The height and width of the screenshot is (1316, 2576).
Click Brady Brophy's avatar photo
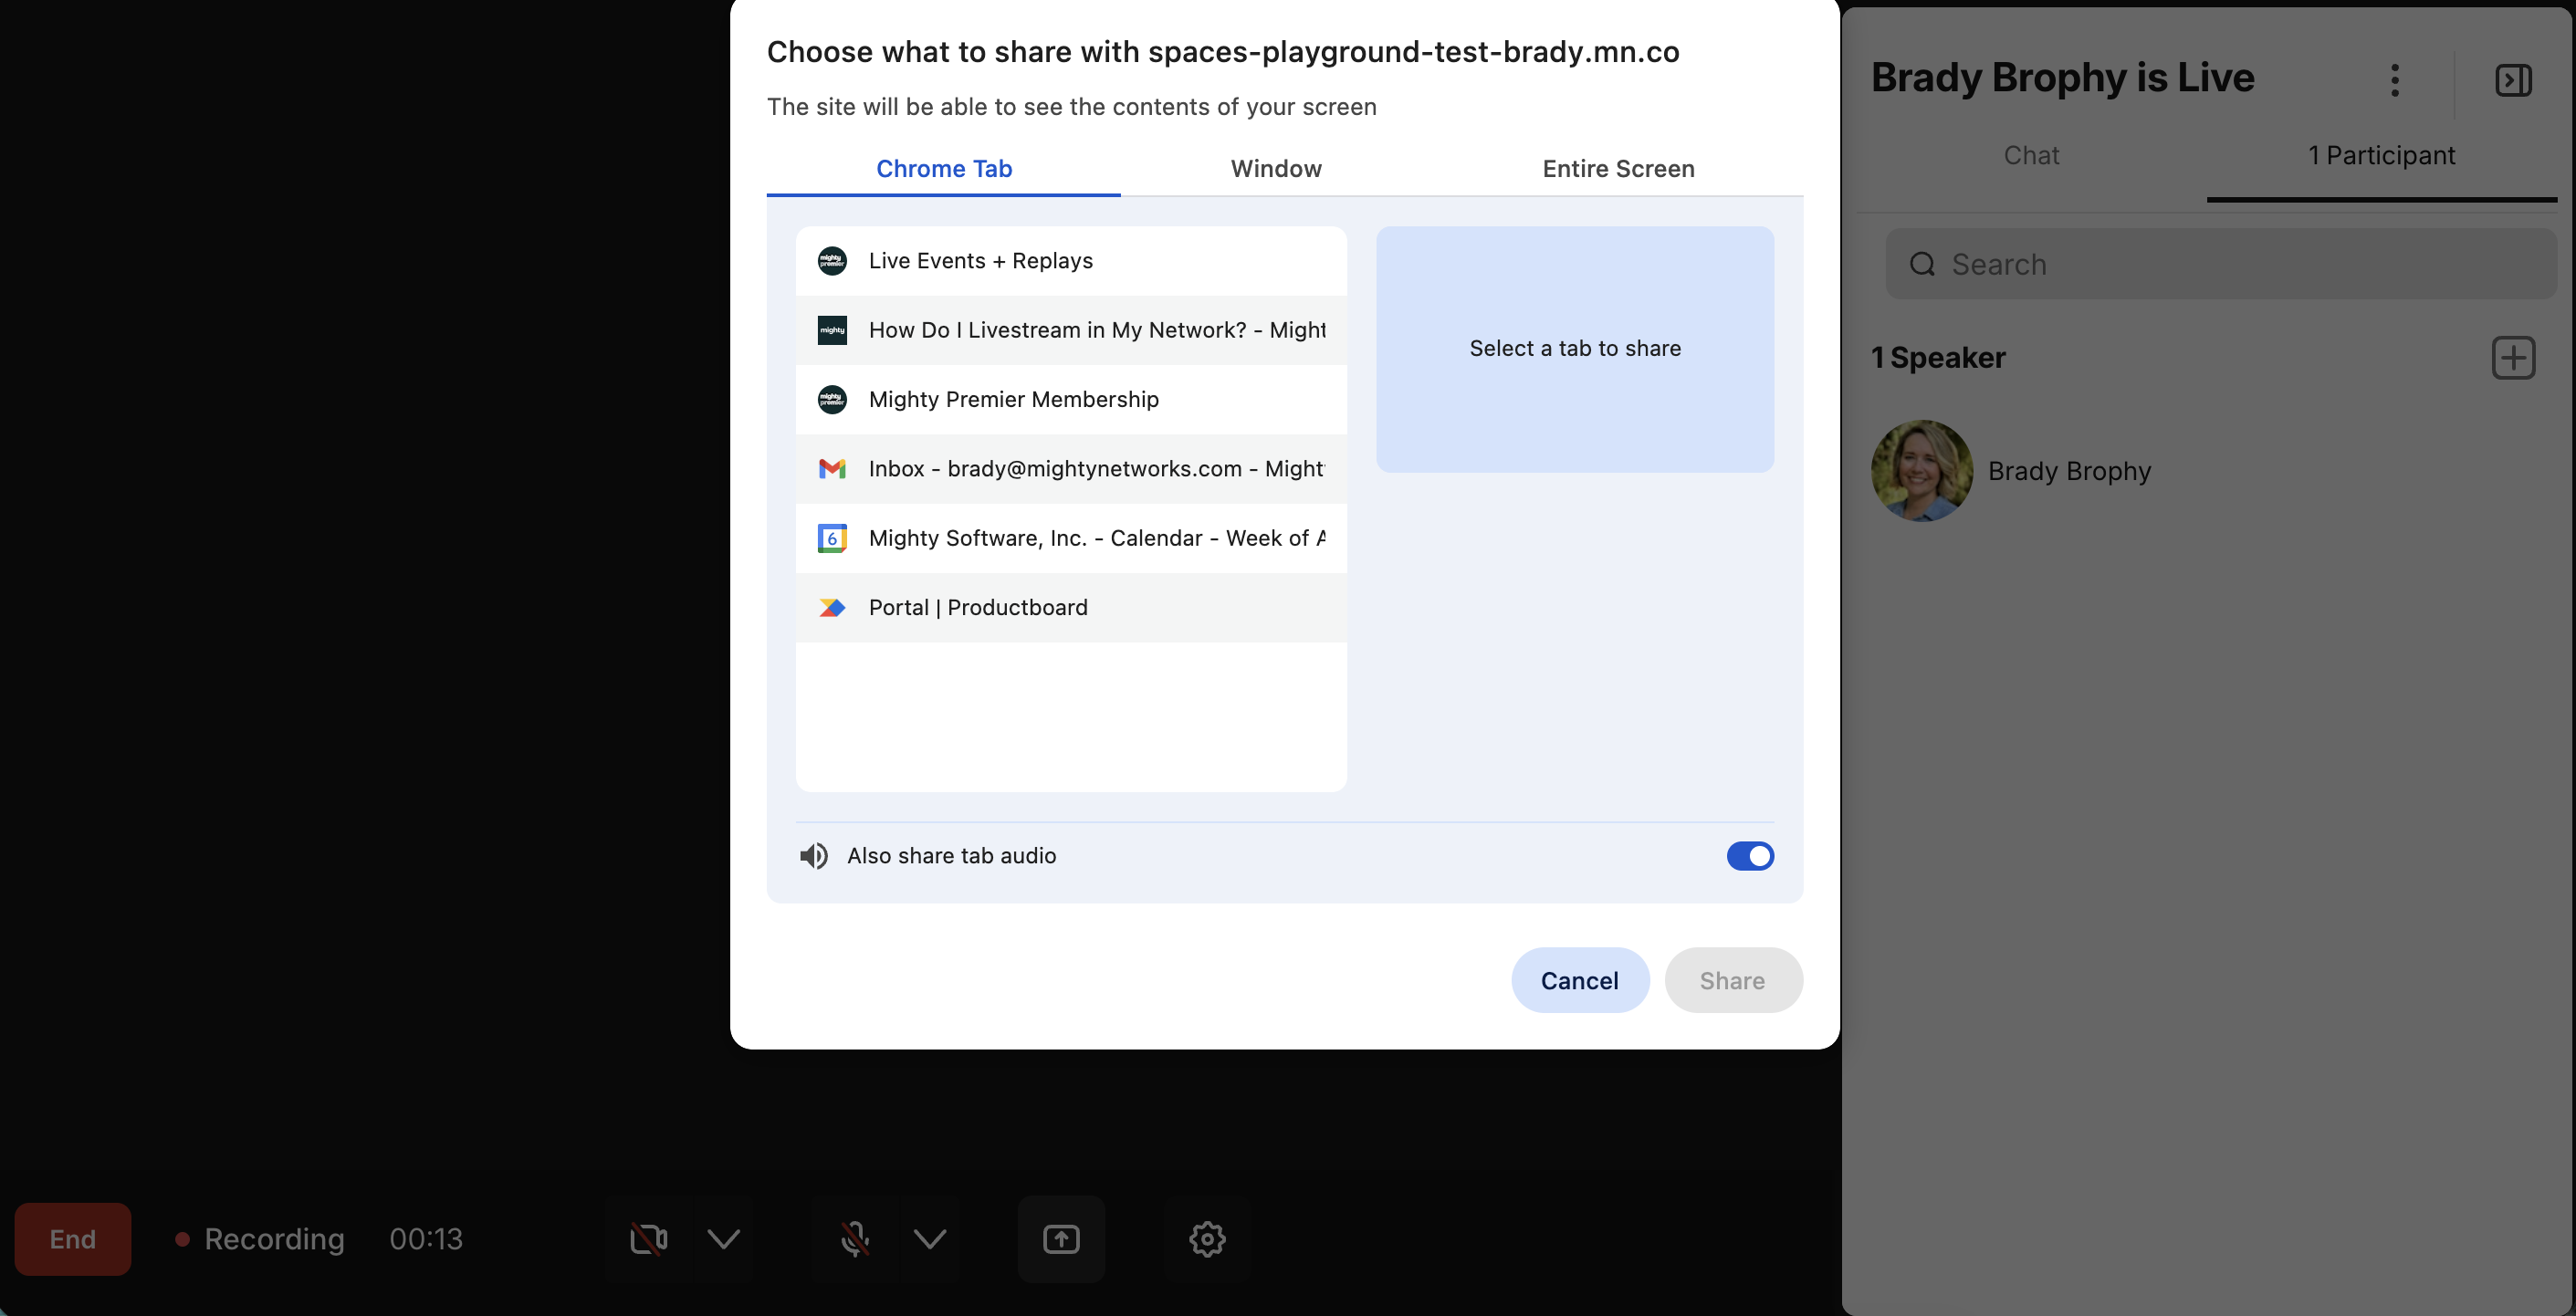coord(1922,471)
